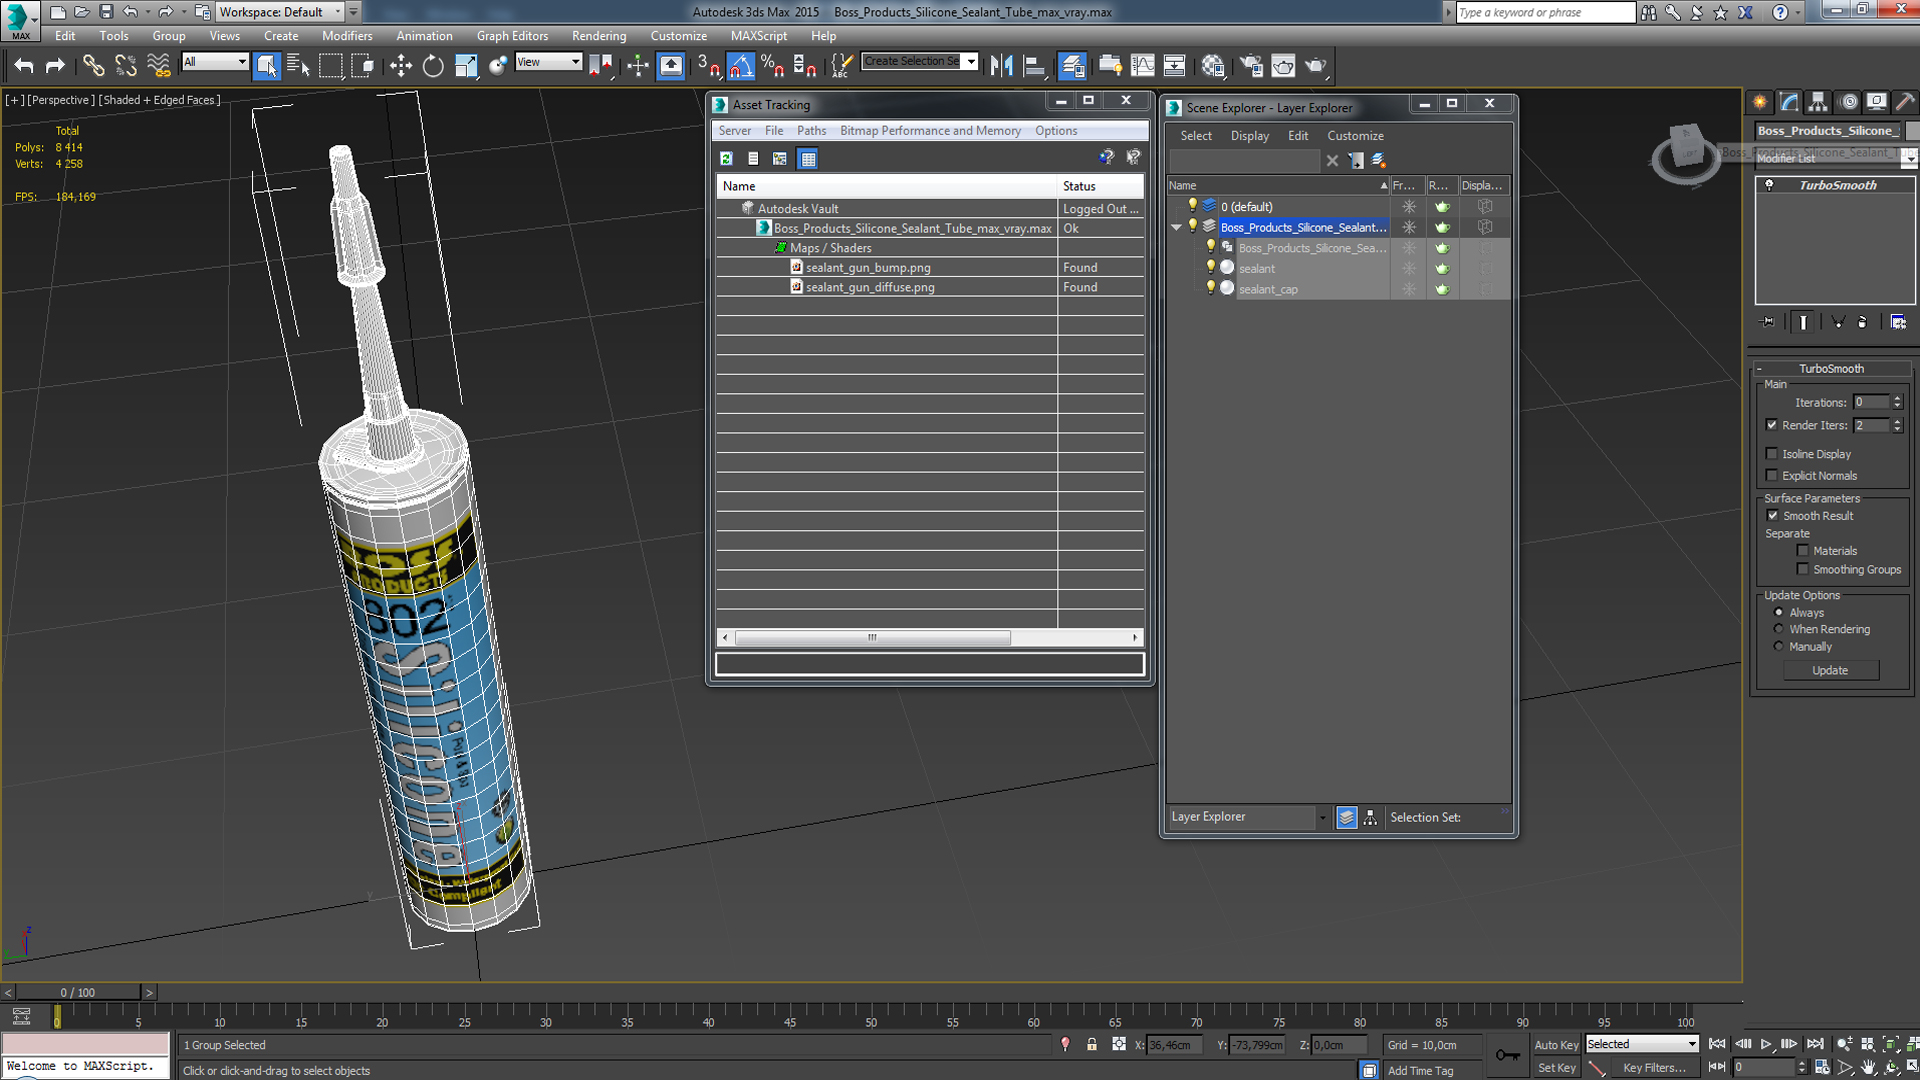Image resolution: width=1920 pixels, height=1080 pixels.
Task: Open Select by Name dialog
Action: click(x=298, y=66)
